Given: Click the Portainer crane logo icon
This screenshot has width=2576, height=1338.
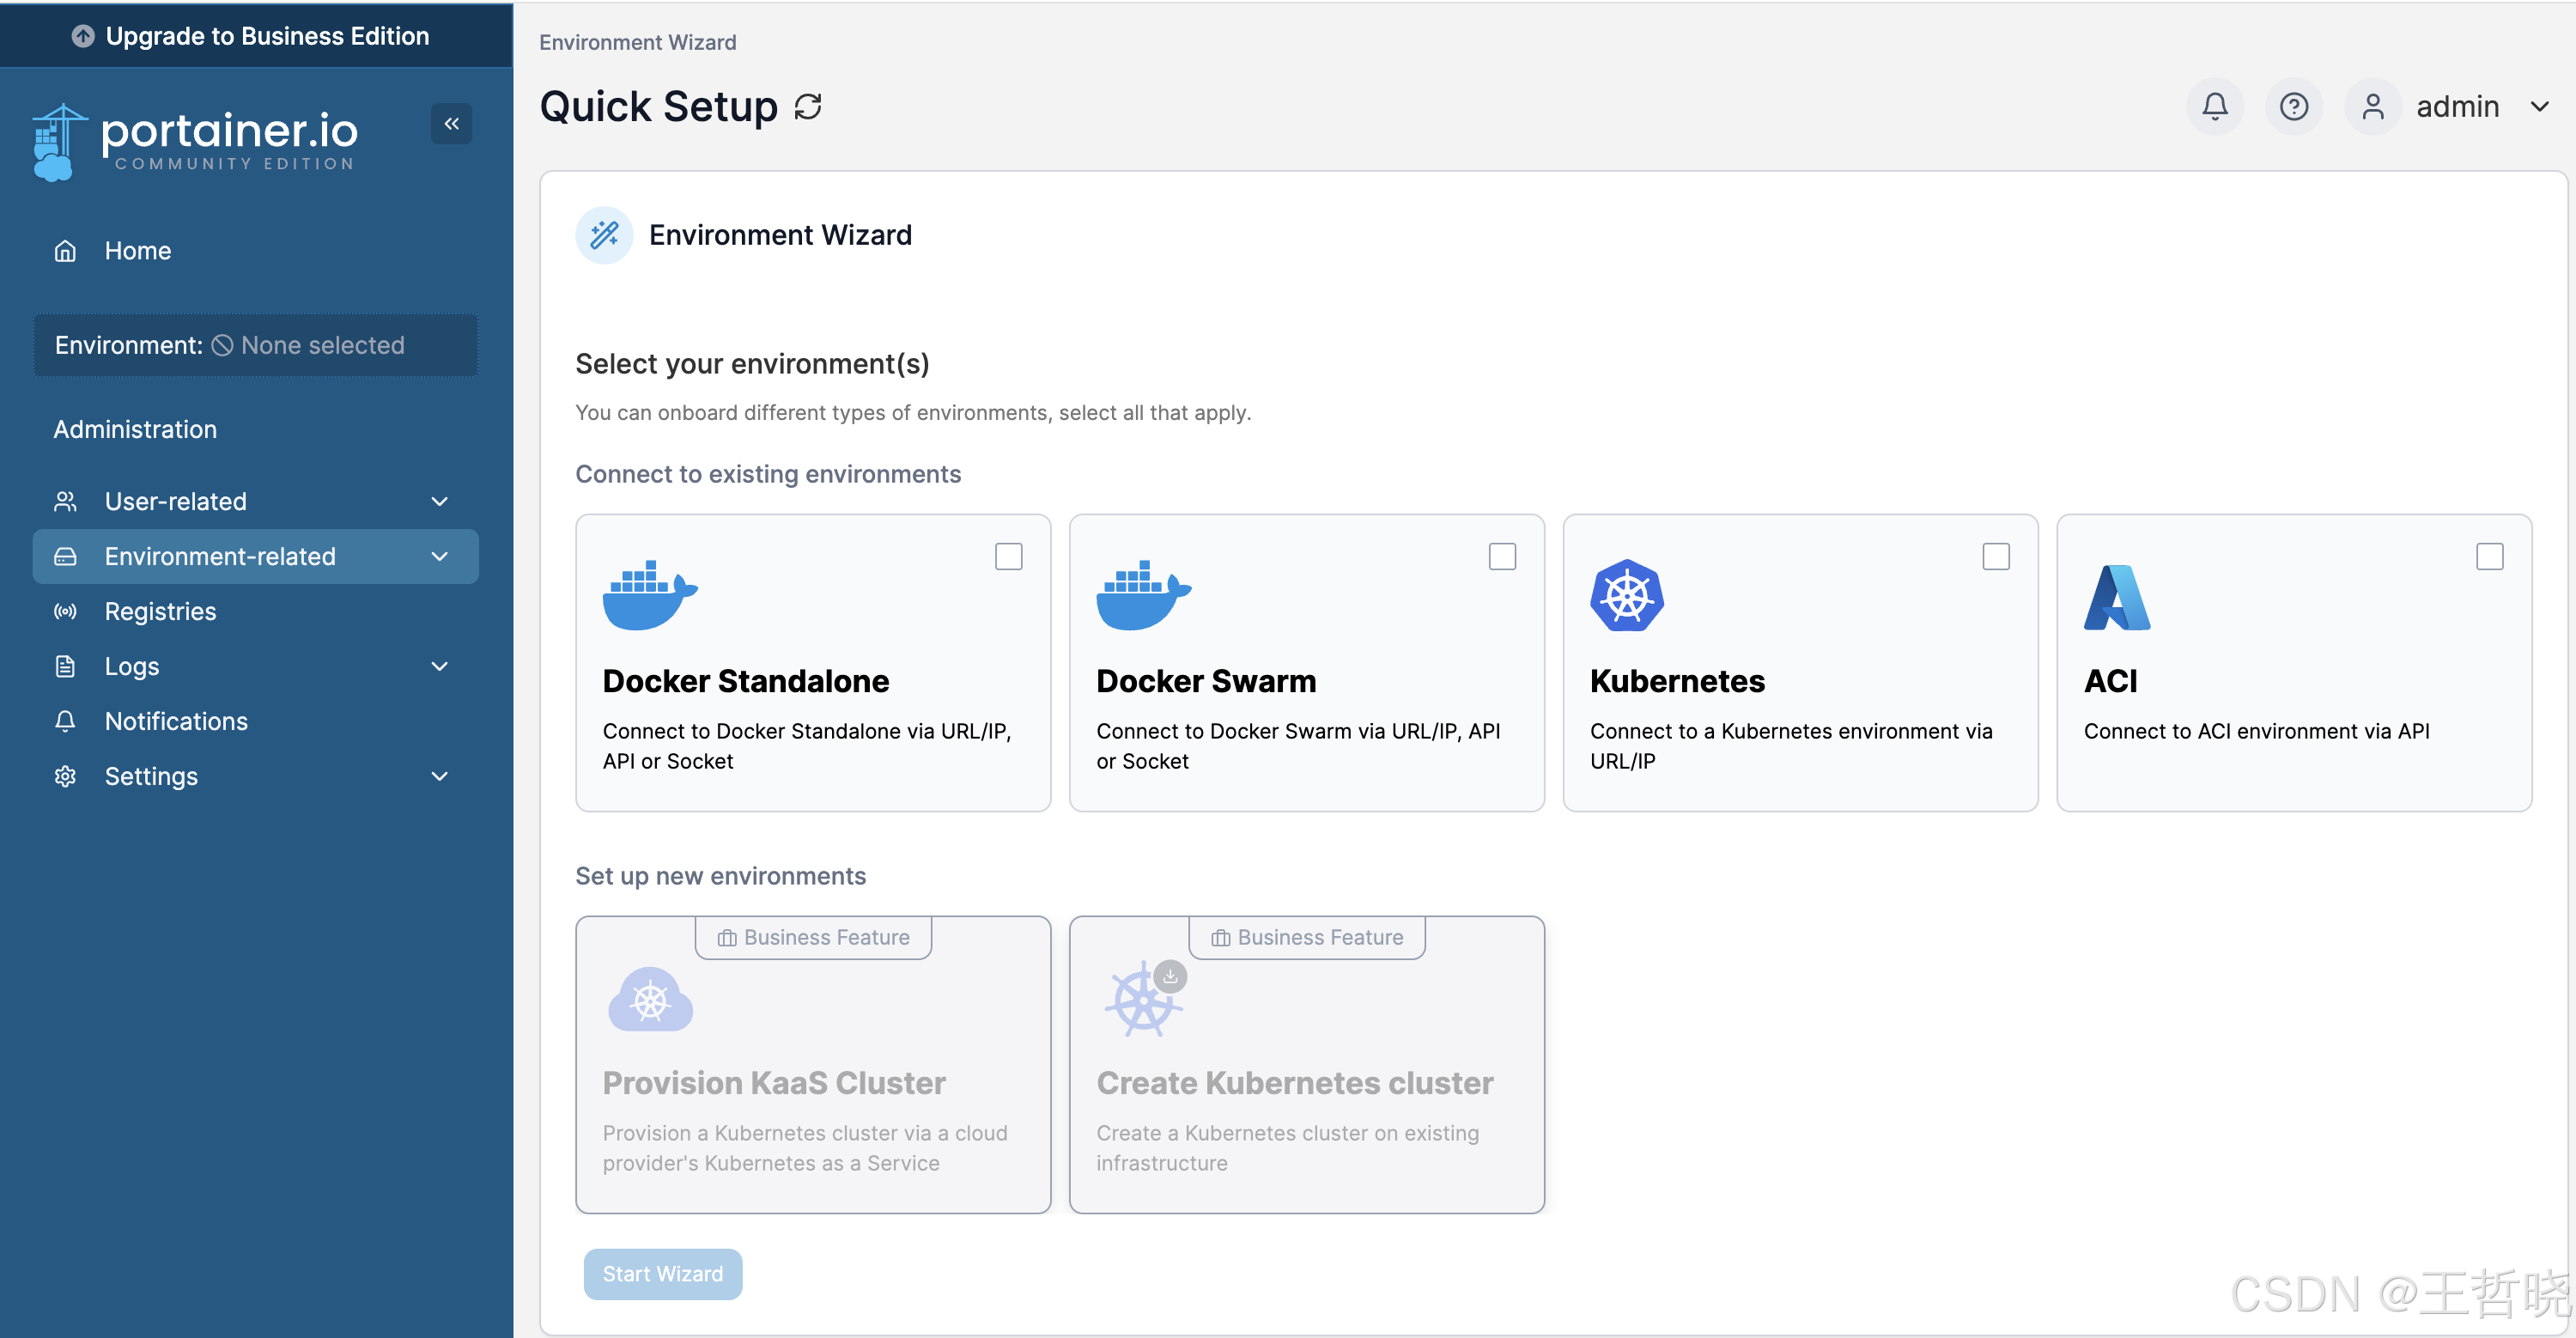Looking at the screenshot, I should (59, 142).
